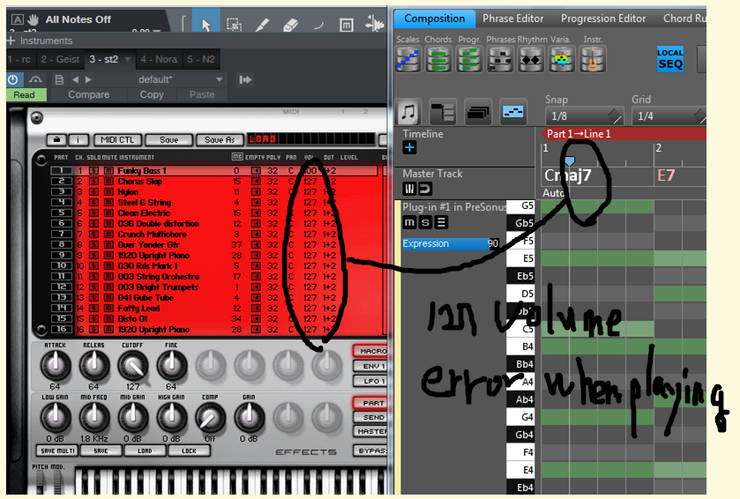Image resolution: width=740 pixels, height=499 pixels.
Task: Open the Phrases database icon
Action: (500, 59)
